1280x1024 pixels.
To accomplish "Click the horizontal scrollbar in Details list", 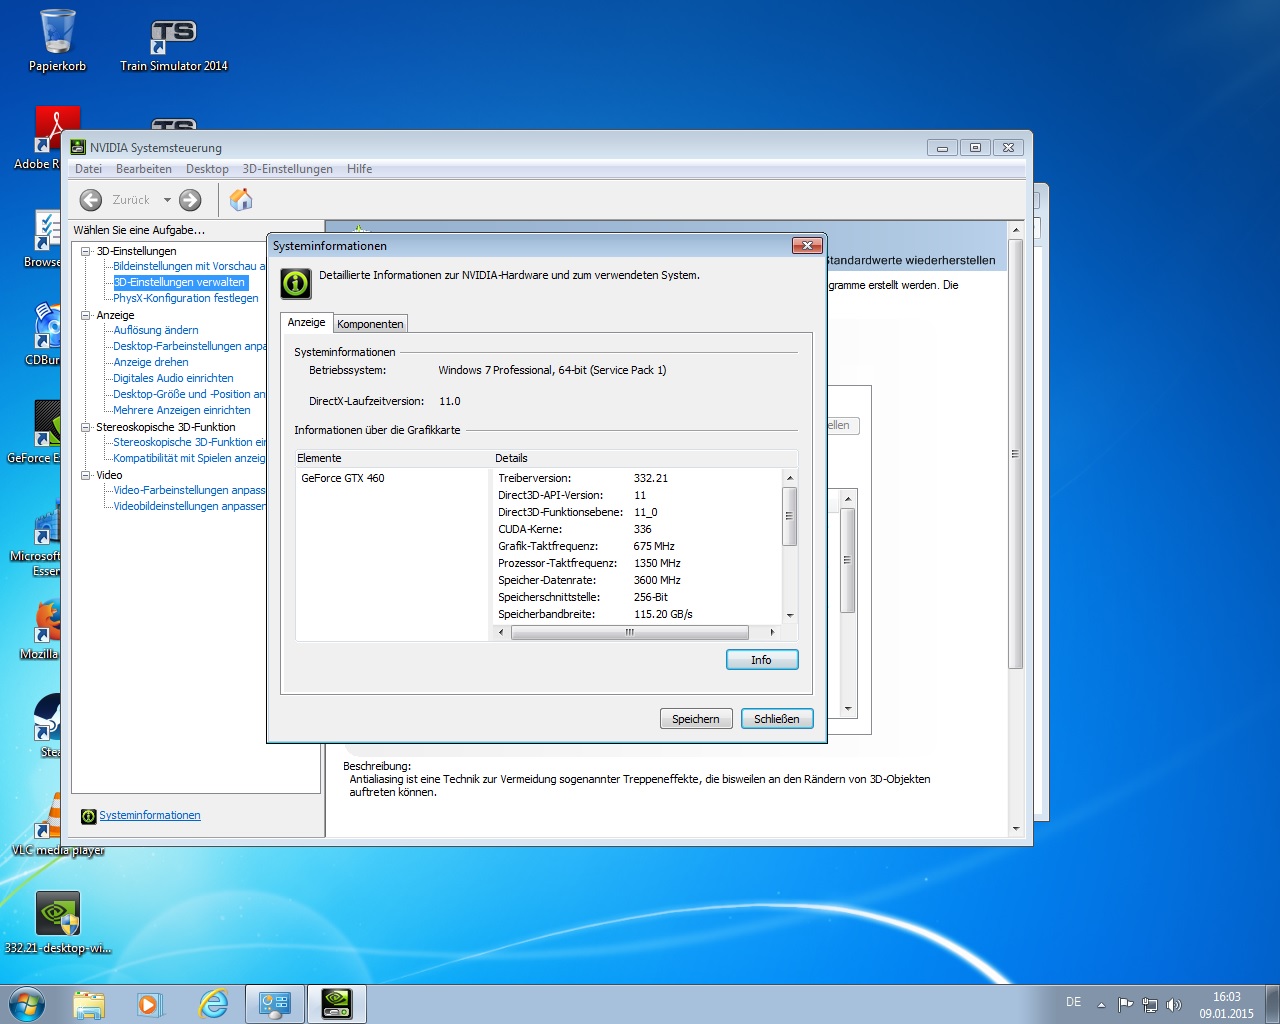I will tap(629, 632).
